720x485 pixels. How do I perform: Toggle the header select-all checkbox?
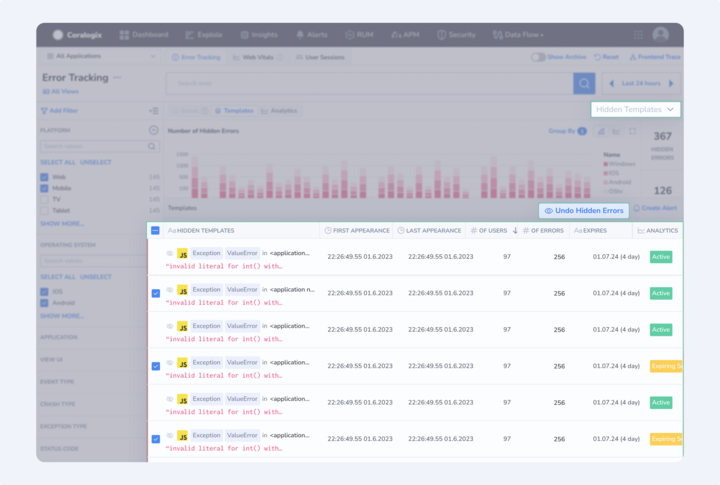pyautogui.click(x=155, y=230)
